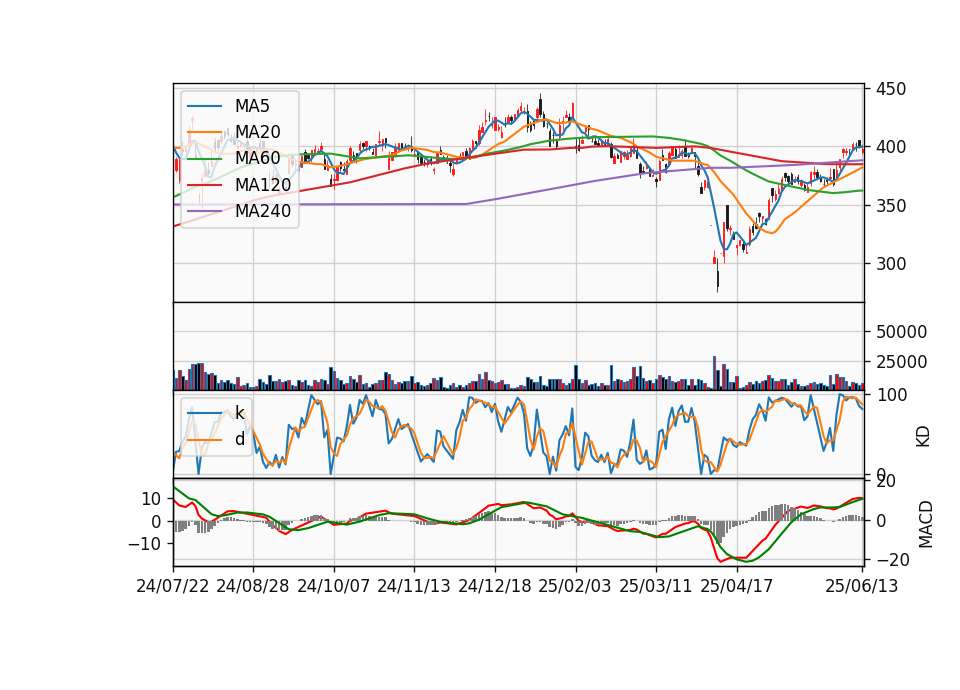Click the MA120 legend label
Screen dimensions: 960x690
point(263,185)
